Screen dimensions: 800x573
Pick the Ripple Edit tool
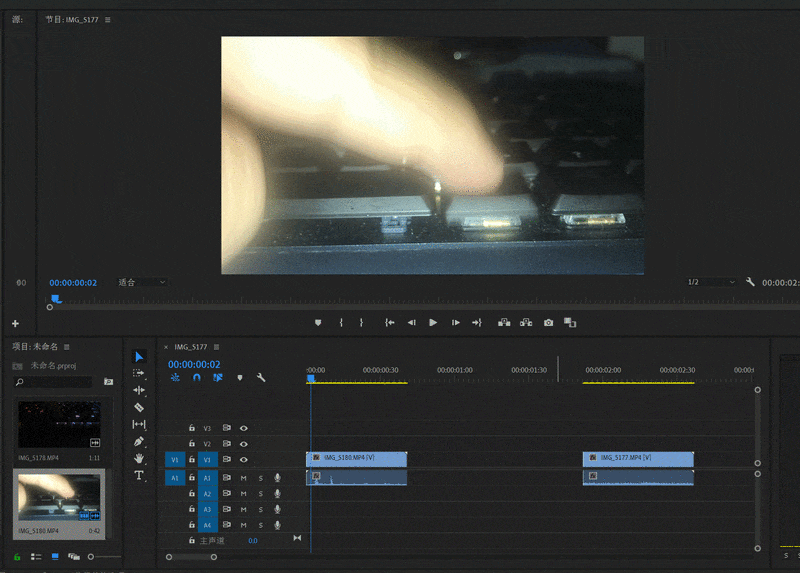click(x=139, y=390)
